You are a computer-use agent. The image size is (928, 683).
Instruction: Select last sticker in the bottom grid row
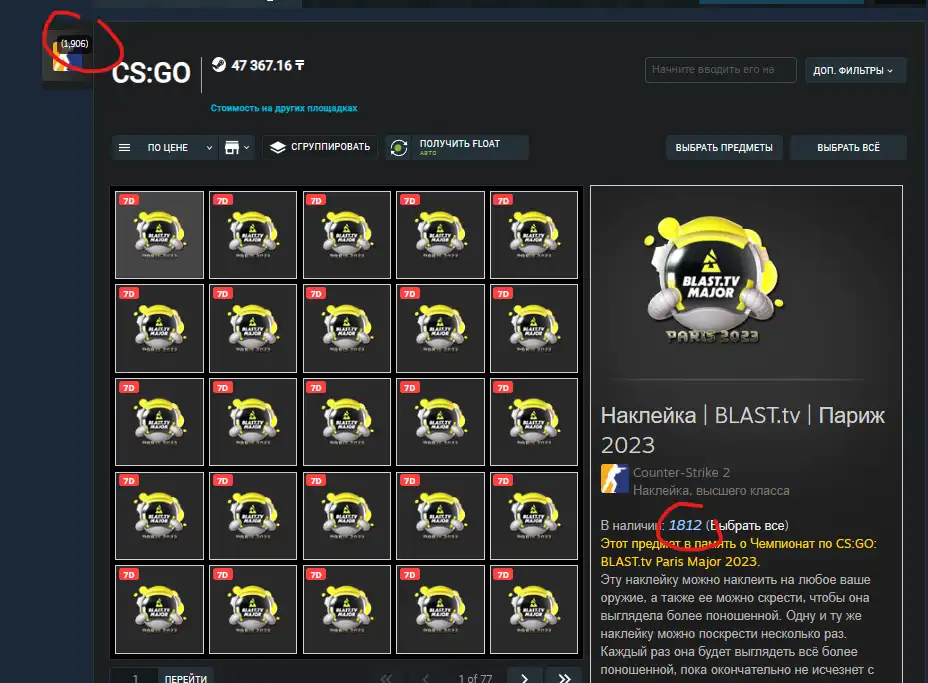point(534,610)
